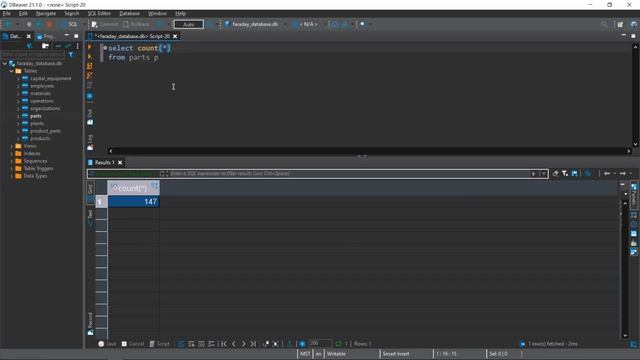
Task: Click the Explain execution plan icon
Action: click(90, 76)
